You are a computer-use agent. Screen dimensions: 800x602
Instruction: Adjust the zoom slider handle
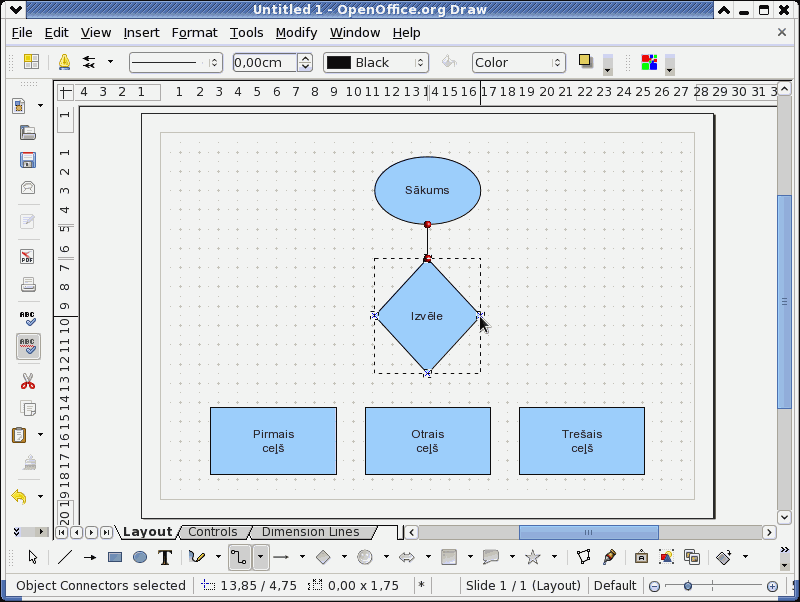688,586
